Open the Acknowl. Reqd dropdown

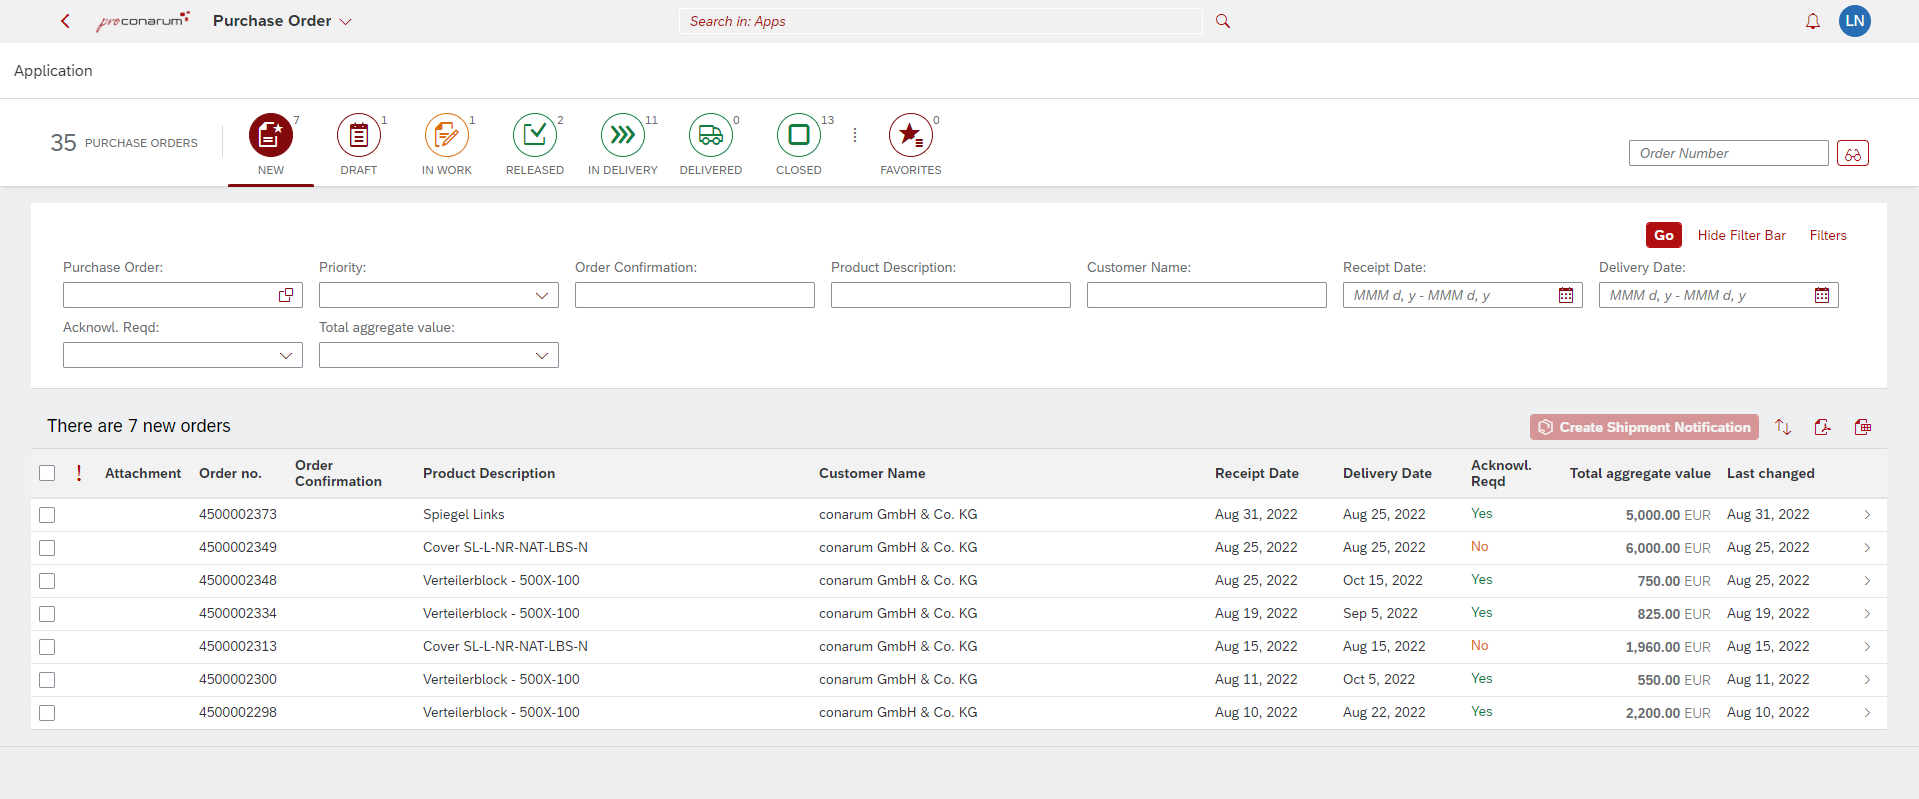tap(285, 355)
